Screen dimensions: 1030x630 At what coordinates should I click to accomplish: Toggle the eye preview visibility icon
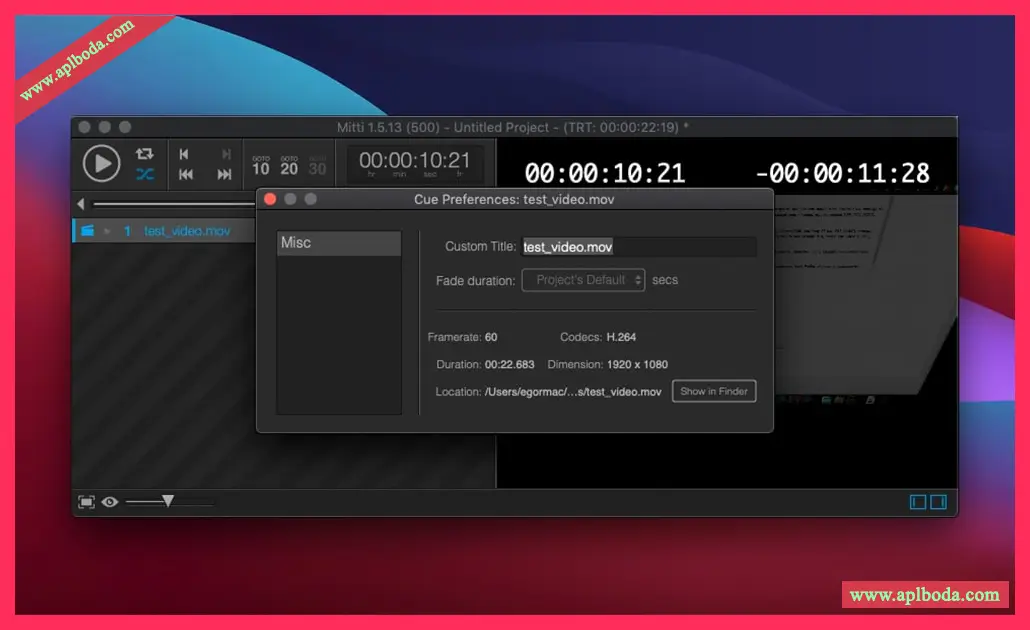[x=110, y=502]
